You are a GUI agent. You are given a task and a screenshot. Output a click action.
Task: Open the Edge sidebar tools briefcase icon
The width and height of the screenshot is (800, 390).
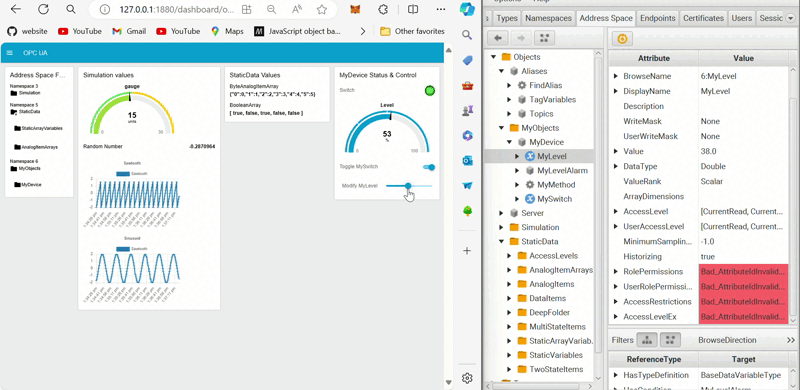(467, 85)
